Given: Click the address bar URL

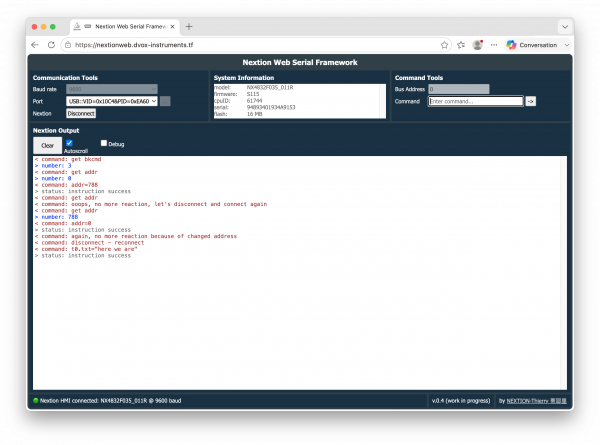Looking at the screenshot, I should pyautogui.click(x=134, y=45).
